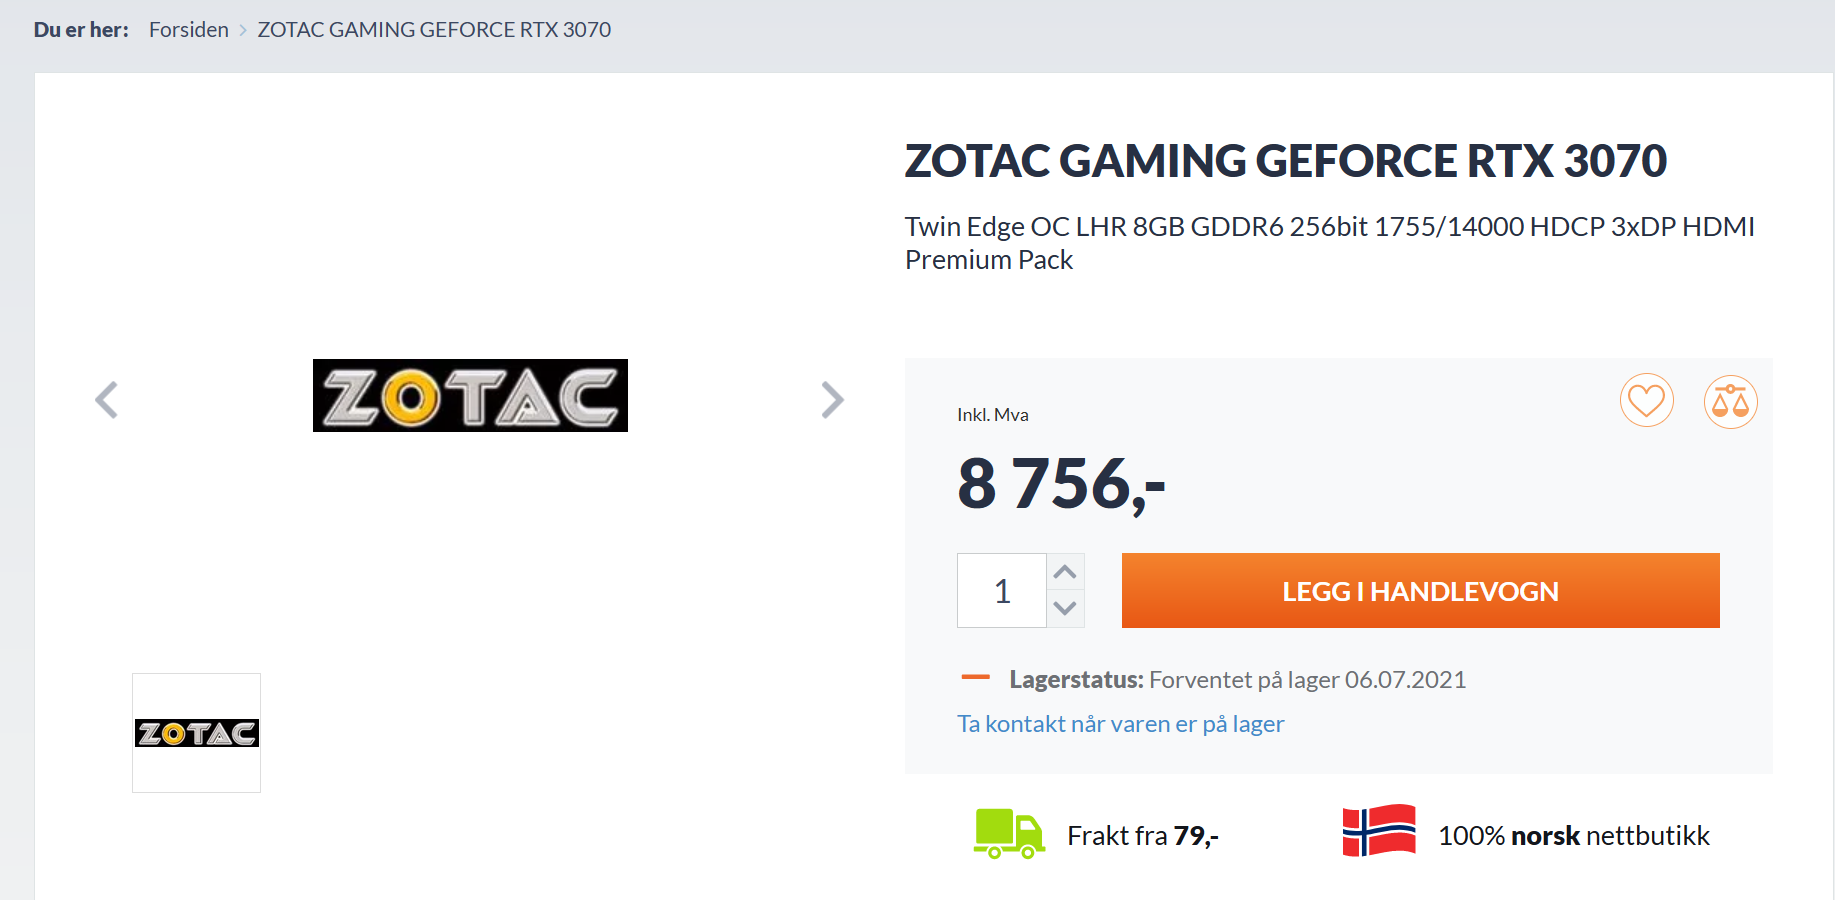
Task: Click the orange stock status dash indicator
Action: (x=975, y=678)
